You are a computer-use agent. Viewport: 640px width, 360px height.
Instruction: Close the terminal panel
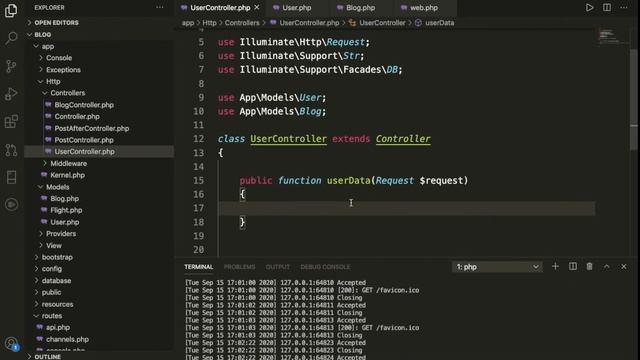(624, 267)
